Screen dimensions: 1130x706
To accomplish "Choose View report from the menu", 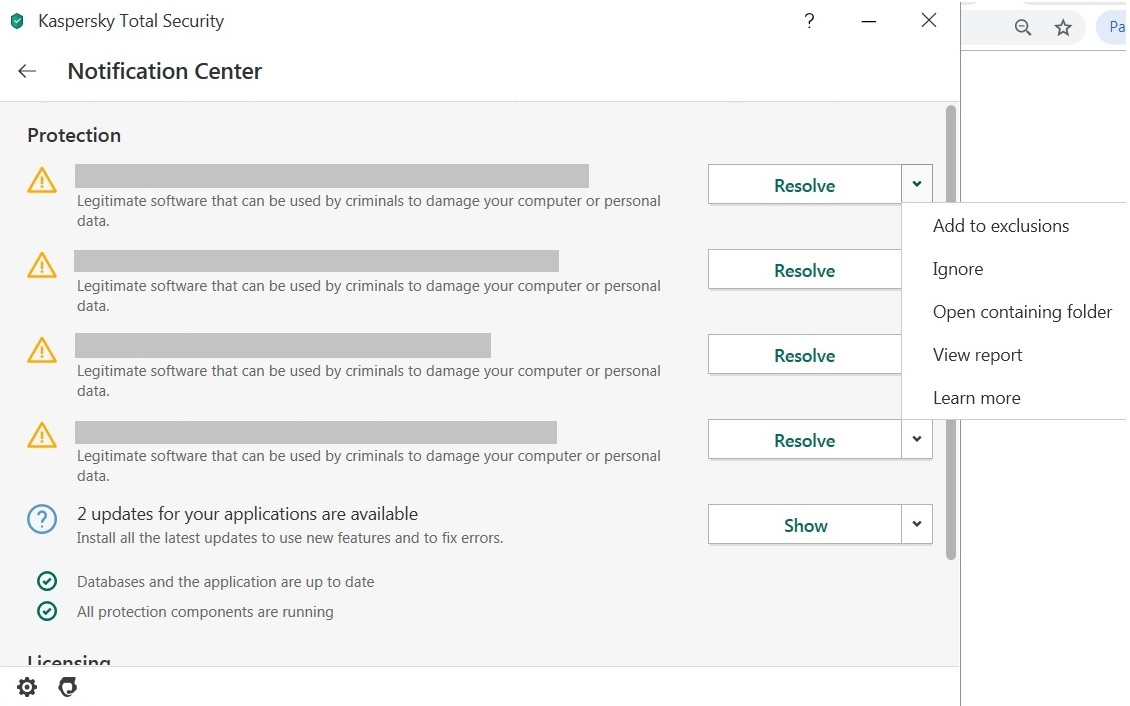I will pos(977,355).
